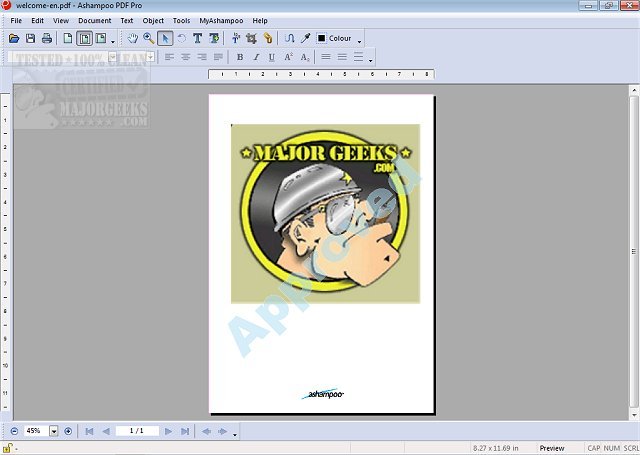Open a file with the folder icon
The width and height of the screenshot is (640, 455).
click(14, 38)
